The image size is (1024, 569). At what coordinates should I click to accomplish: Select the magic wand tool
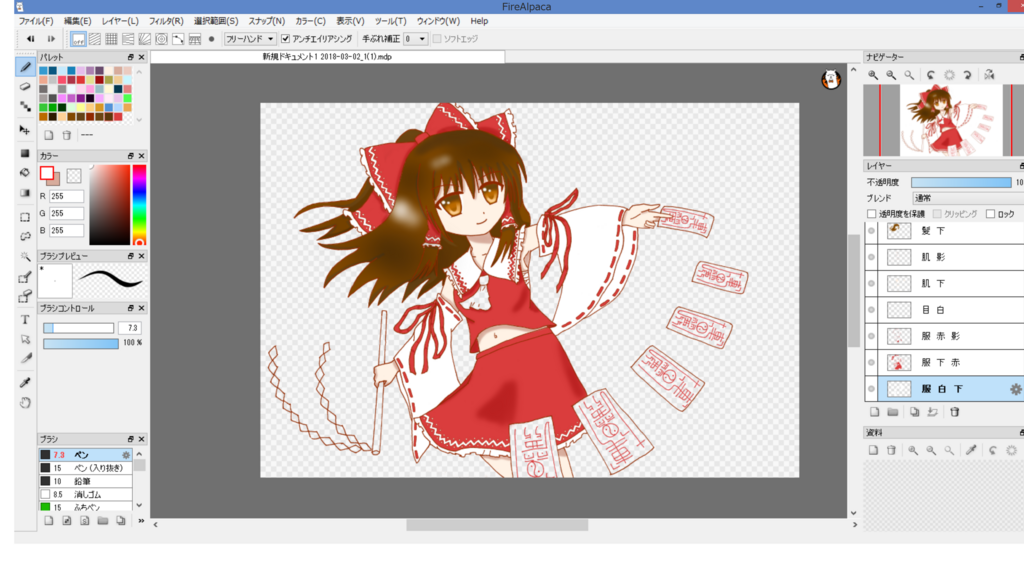coord(25,257)
